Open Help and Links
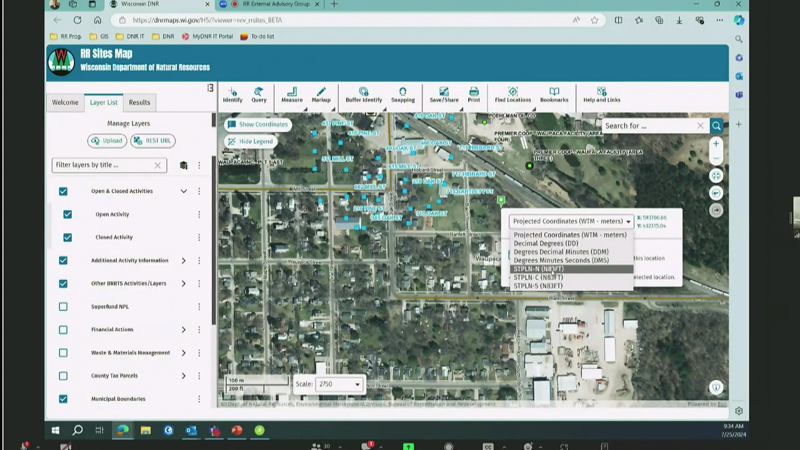Image resolution: width=800 pixels, height=450 pixels. tap(602, 95)
